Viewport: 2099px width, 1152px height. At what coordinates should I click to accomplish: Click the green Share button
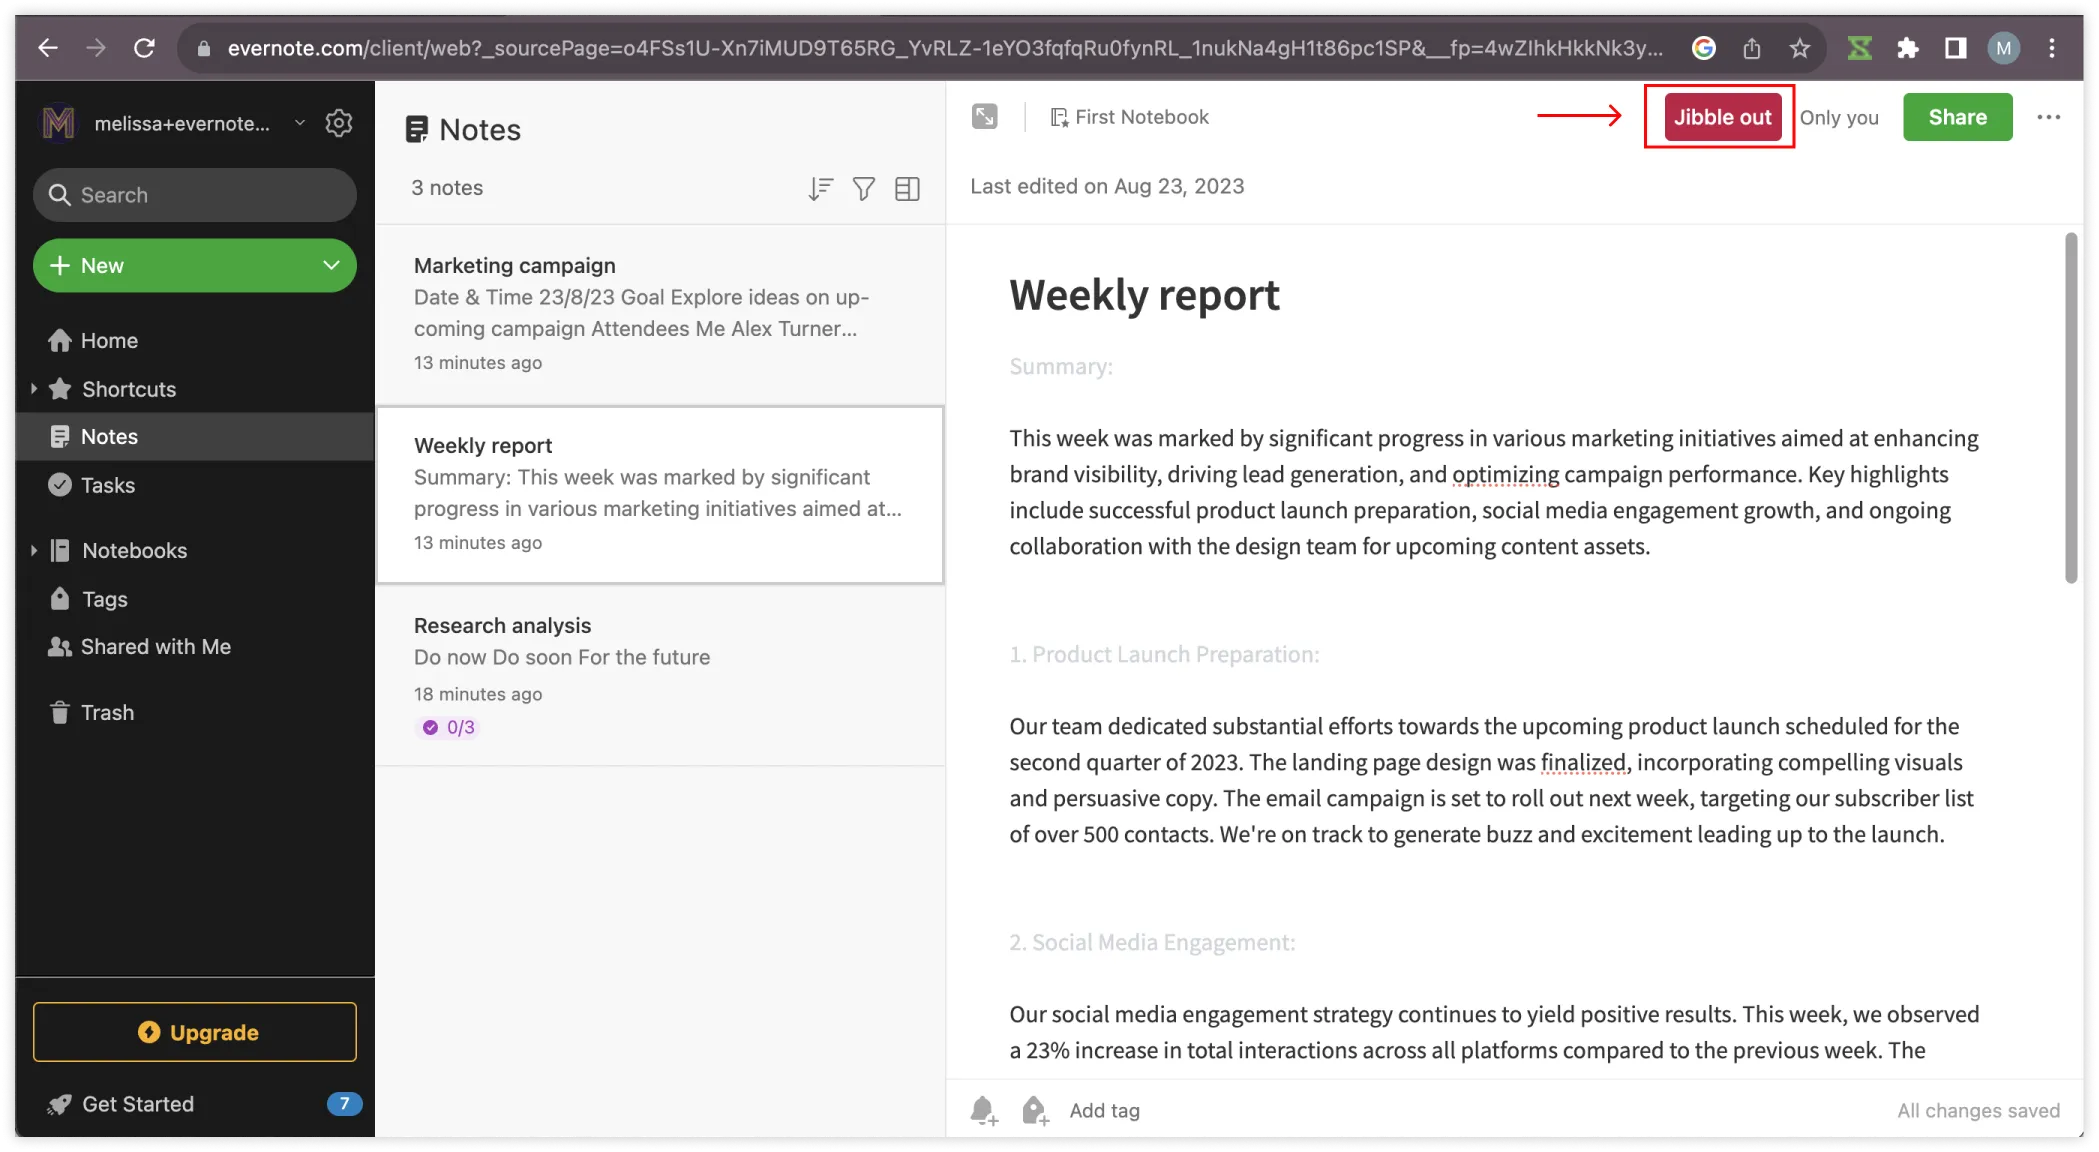(x=1957, y=117)
